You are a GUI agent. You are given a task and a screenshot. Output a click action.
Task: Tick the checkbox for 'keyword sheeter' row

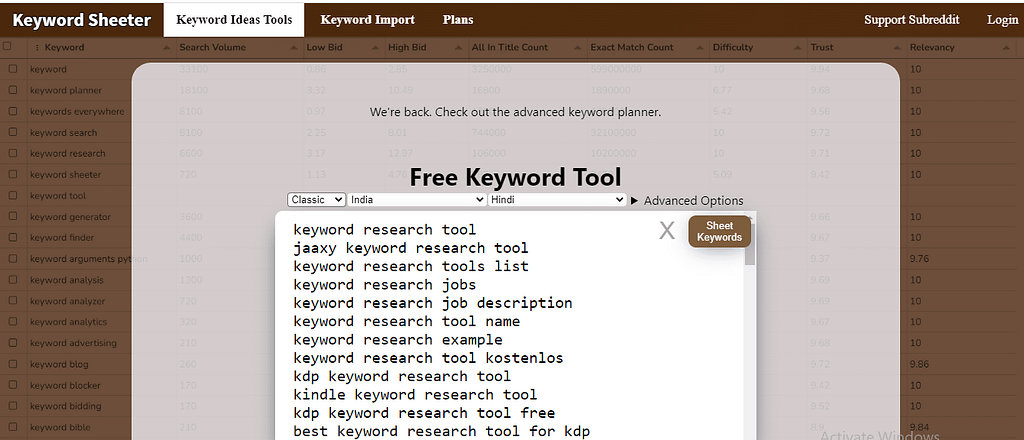[13, 174]
